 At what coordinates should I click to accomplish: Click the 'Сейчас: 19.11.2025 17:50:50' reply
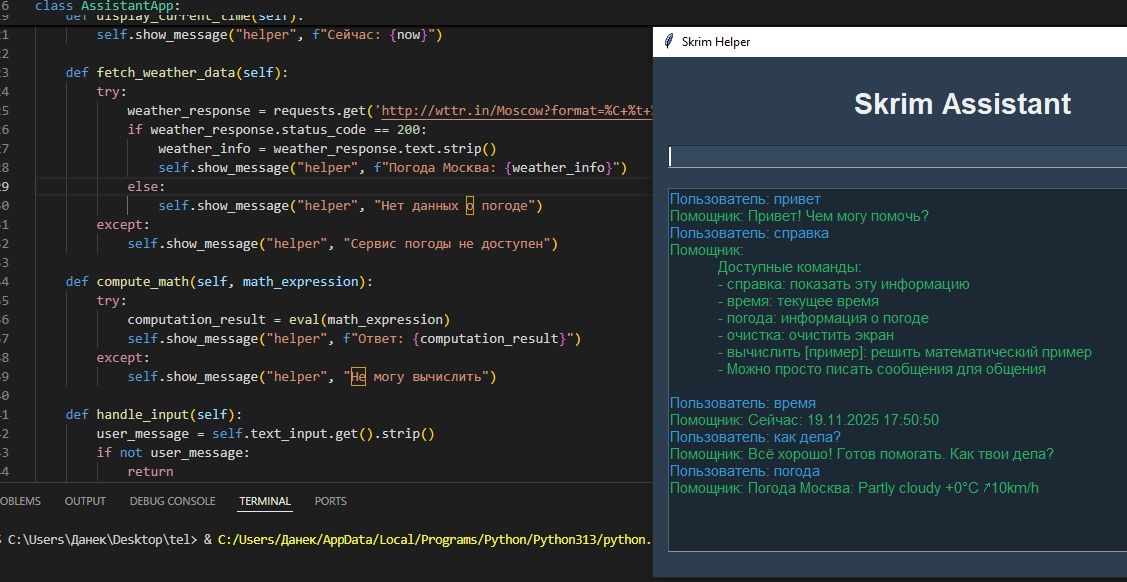pos(843,420)
